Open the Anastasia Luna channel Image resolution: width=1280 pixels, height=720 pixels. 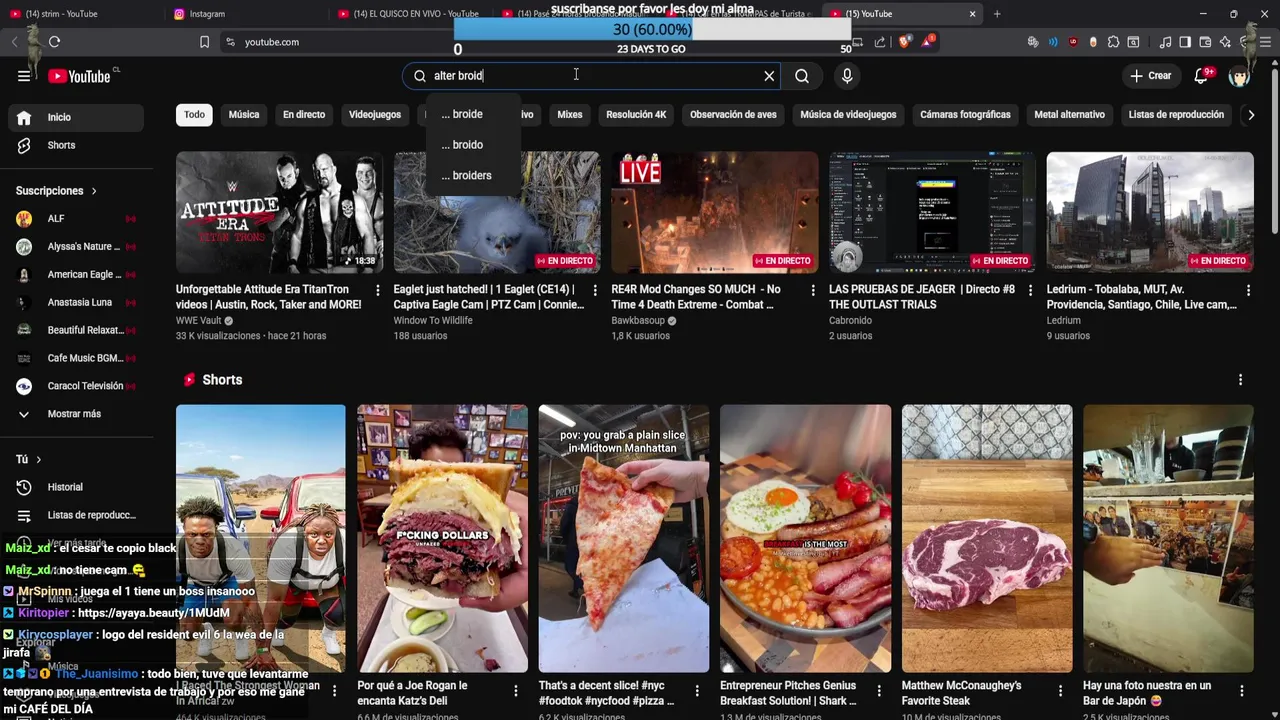click(76, 302)
